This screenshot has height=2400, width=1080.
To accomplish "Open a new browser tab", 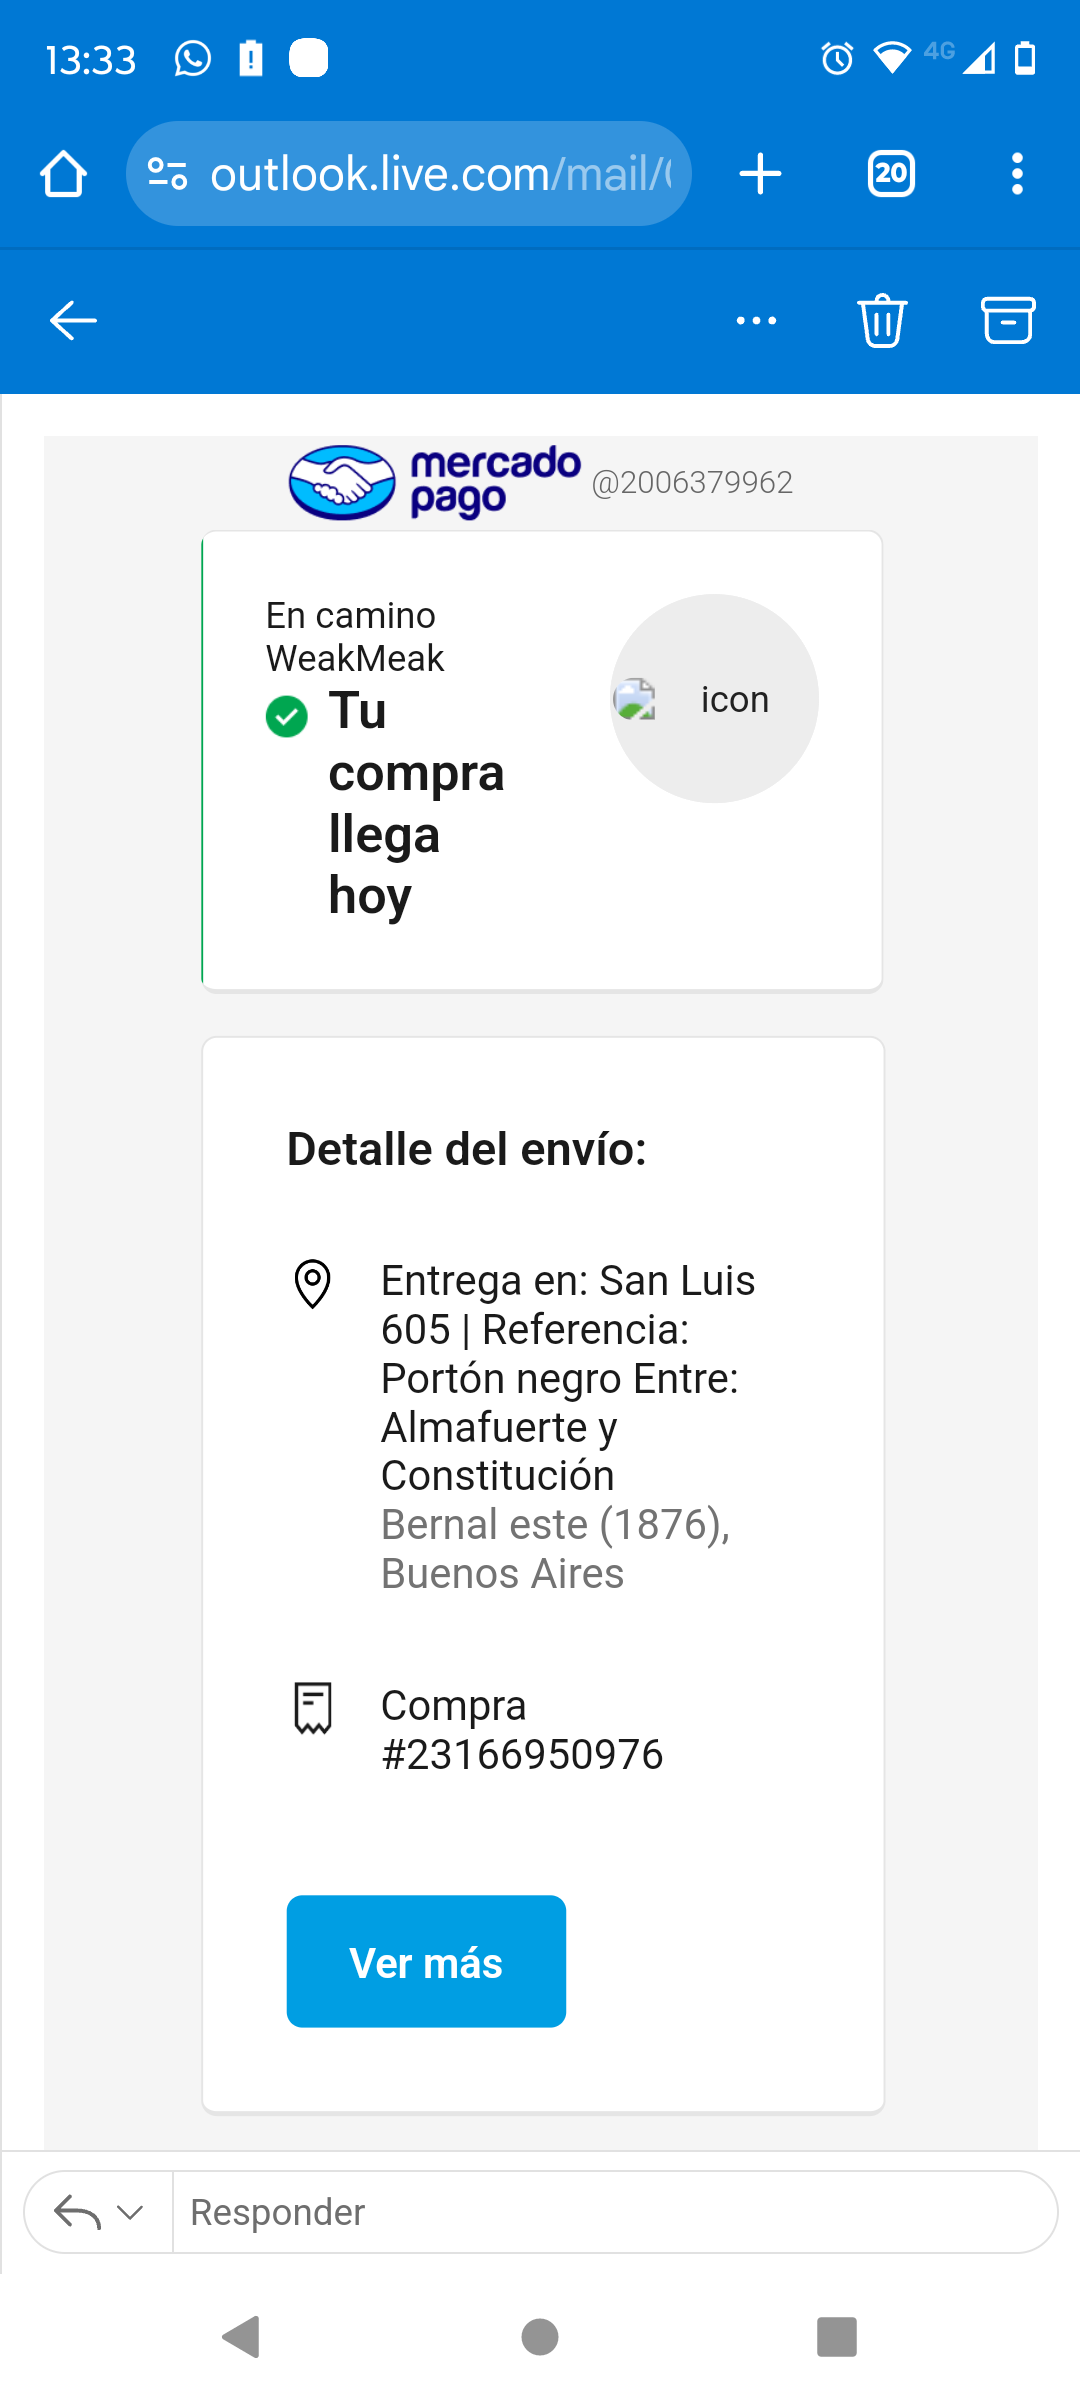I will coord(760,174).
